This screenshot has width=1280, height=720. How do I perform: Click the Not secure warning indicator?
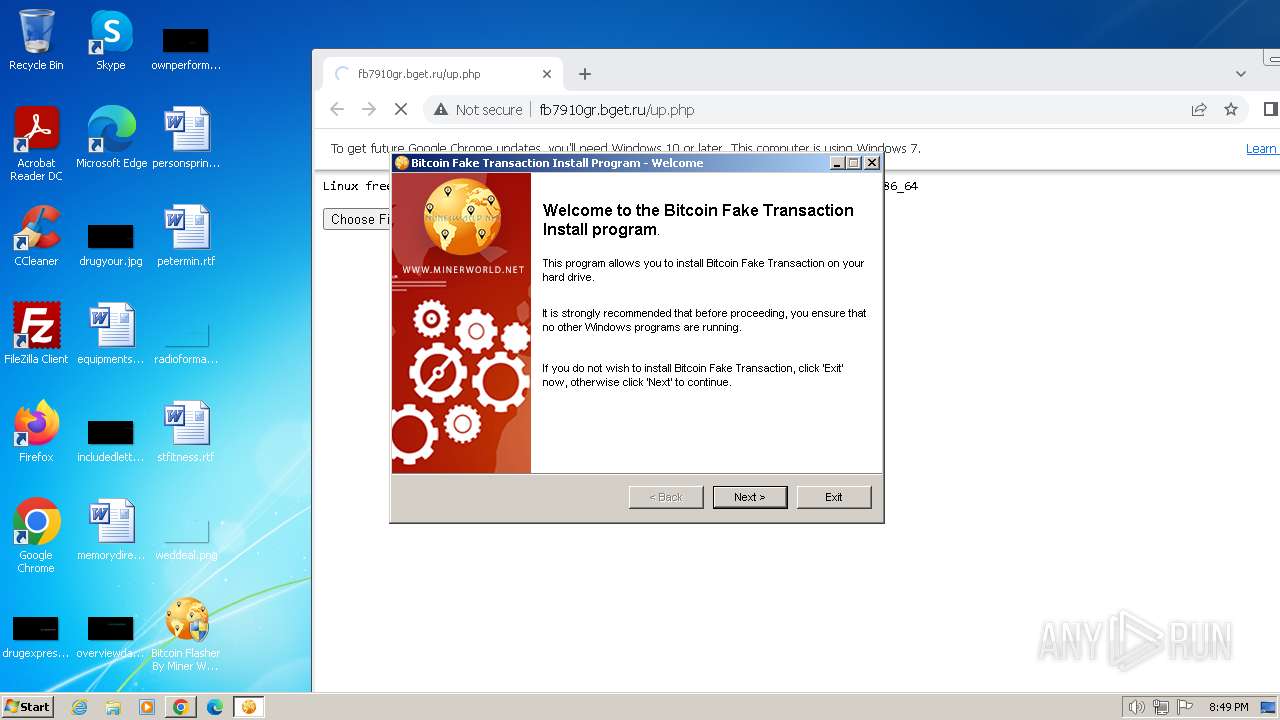click(x=478, y=110)
